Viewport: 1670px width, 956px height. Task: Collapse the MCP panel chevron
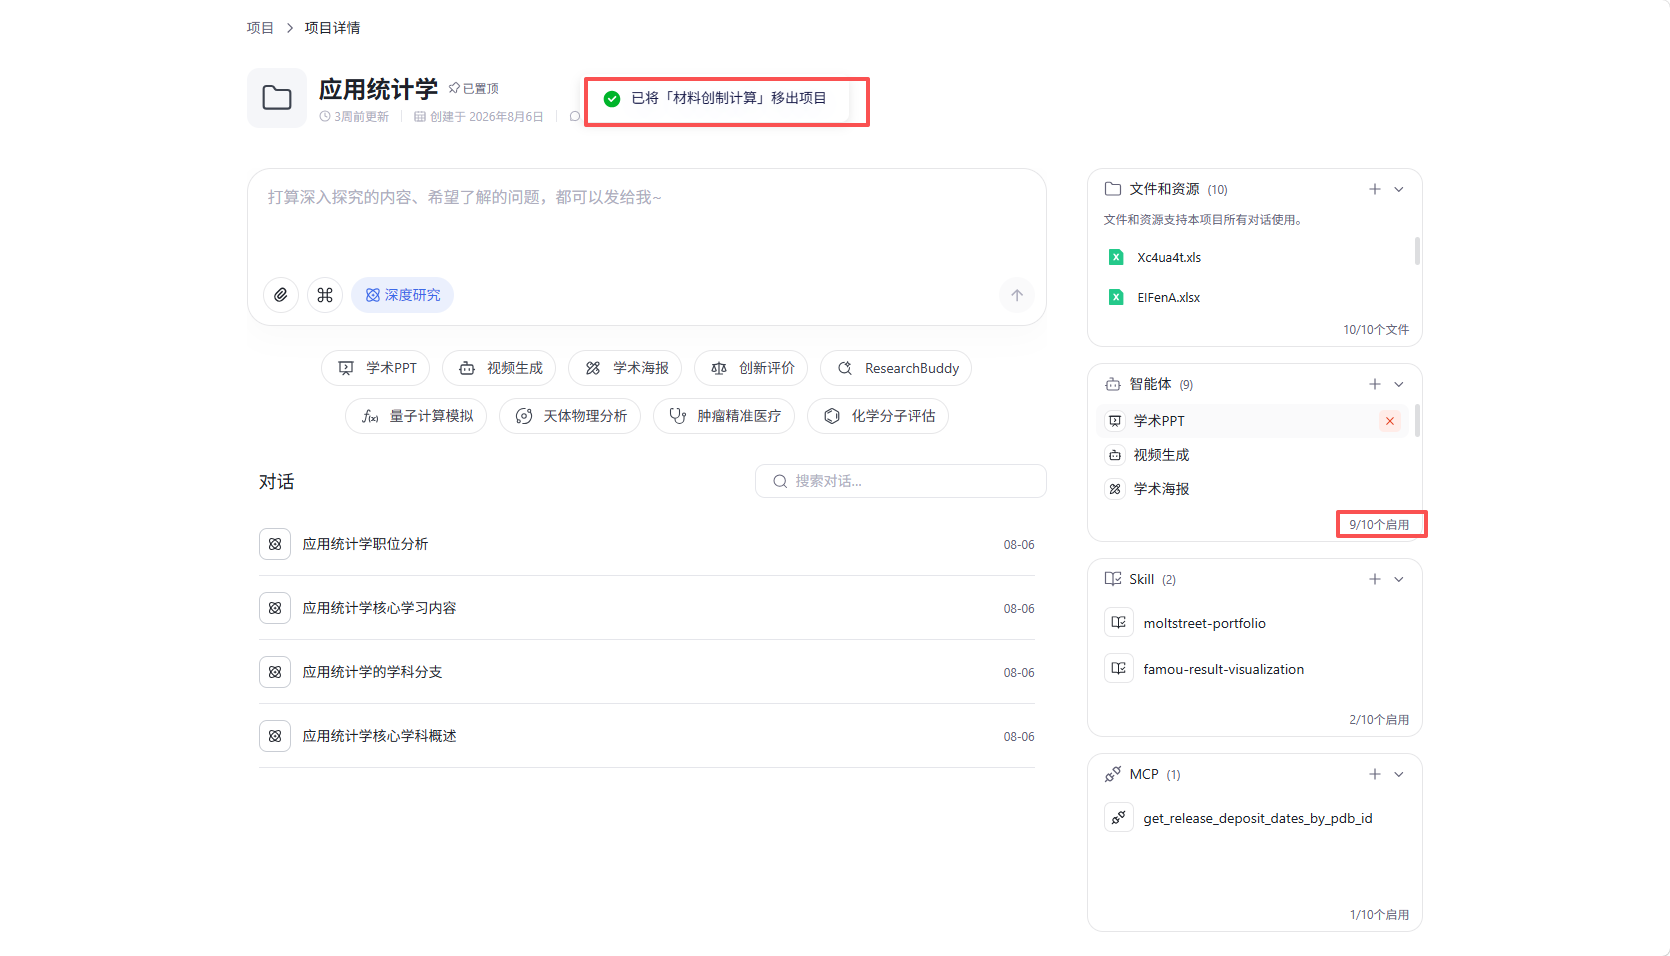pos(1399,774)
